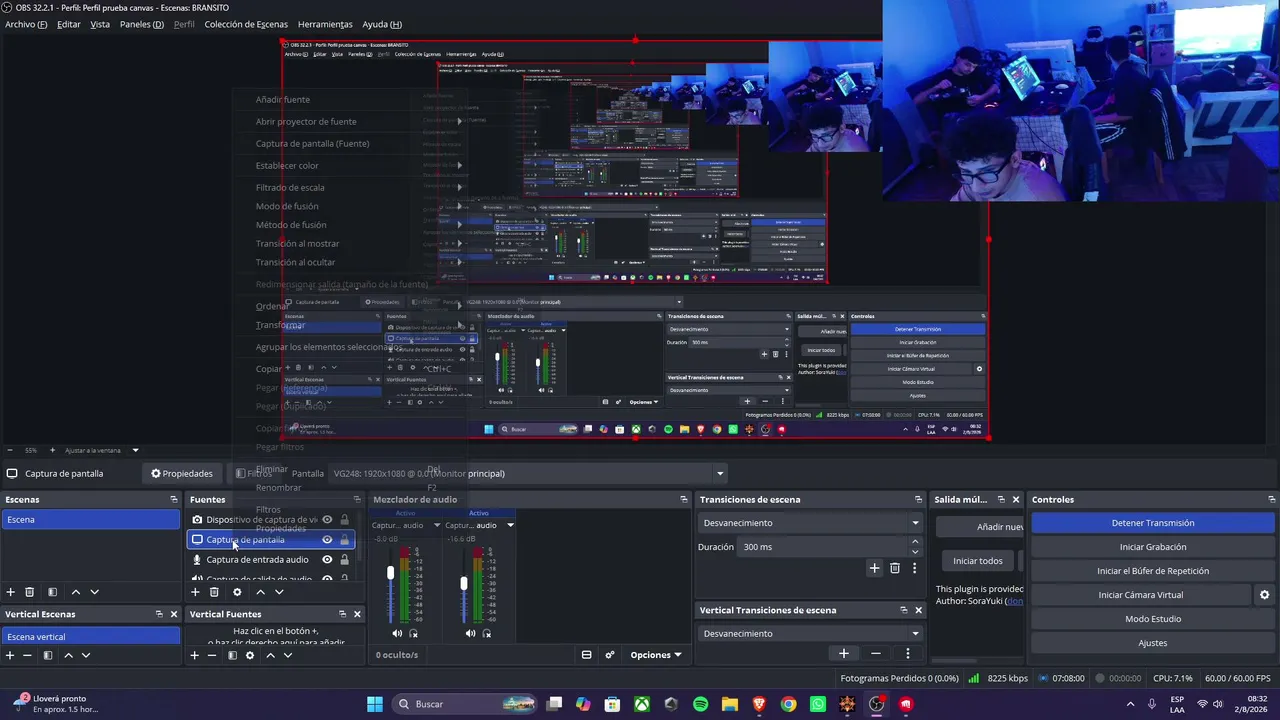The width and height of the screenshot is (1280, 720).
Task: Move source up in Fuentes panel
Action: point(260,592)
